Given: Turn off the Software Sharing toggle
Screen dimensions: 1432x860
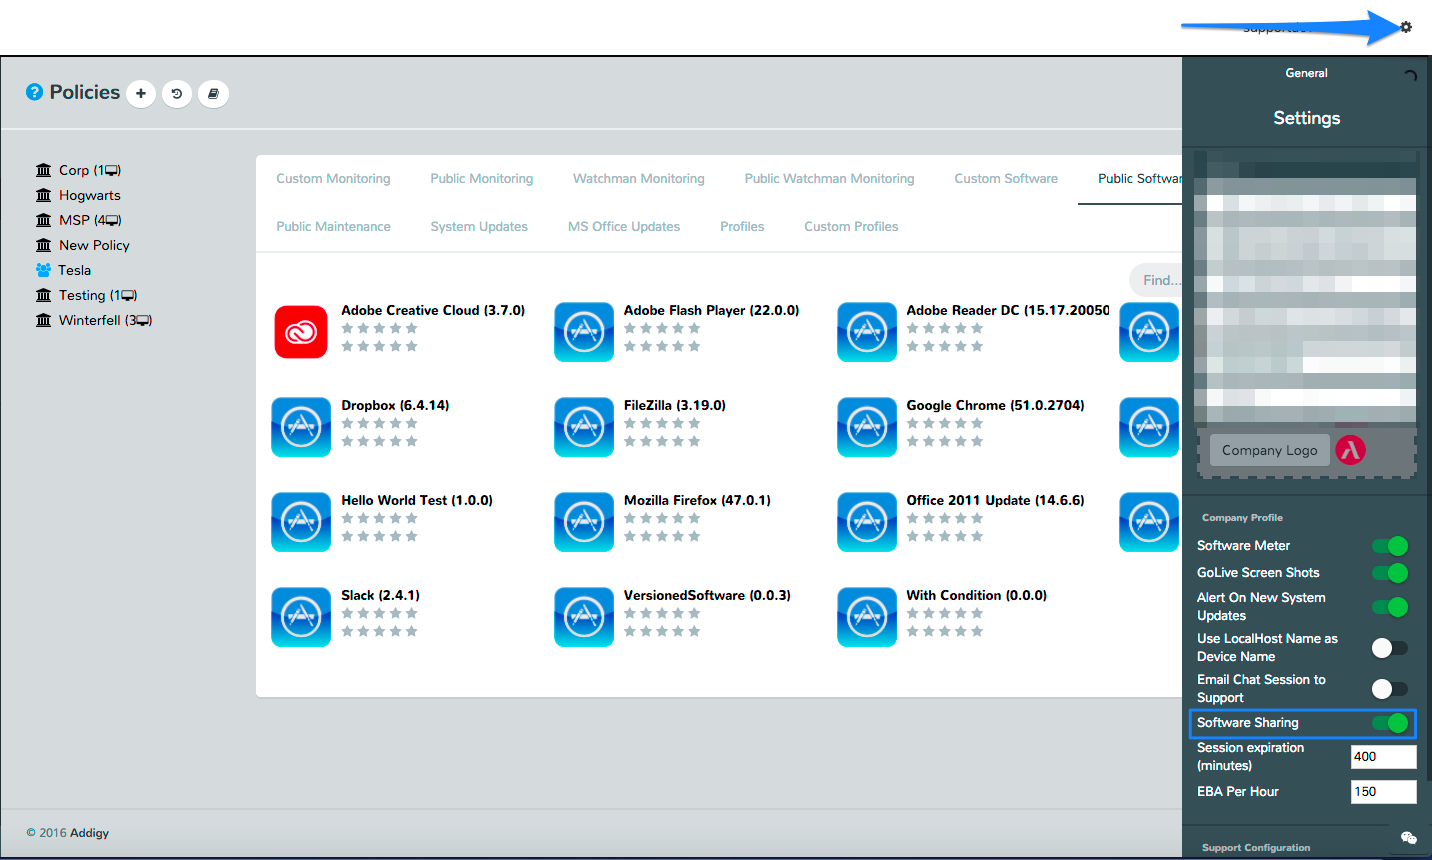Looking at the screenshot, I should point(1389,723).
